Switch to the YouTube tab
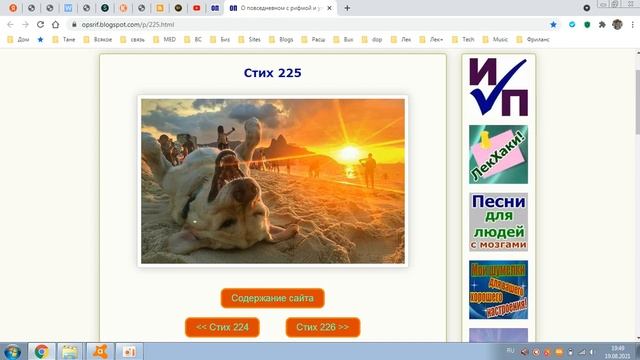Viewport: 640px width, 360px height. [197, 8]
